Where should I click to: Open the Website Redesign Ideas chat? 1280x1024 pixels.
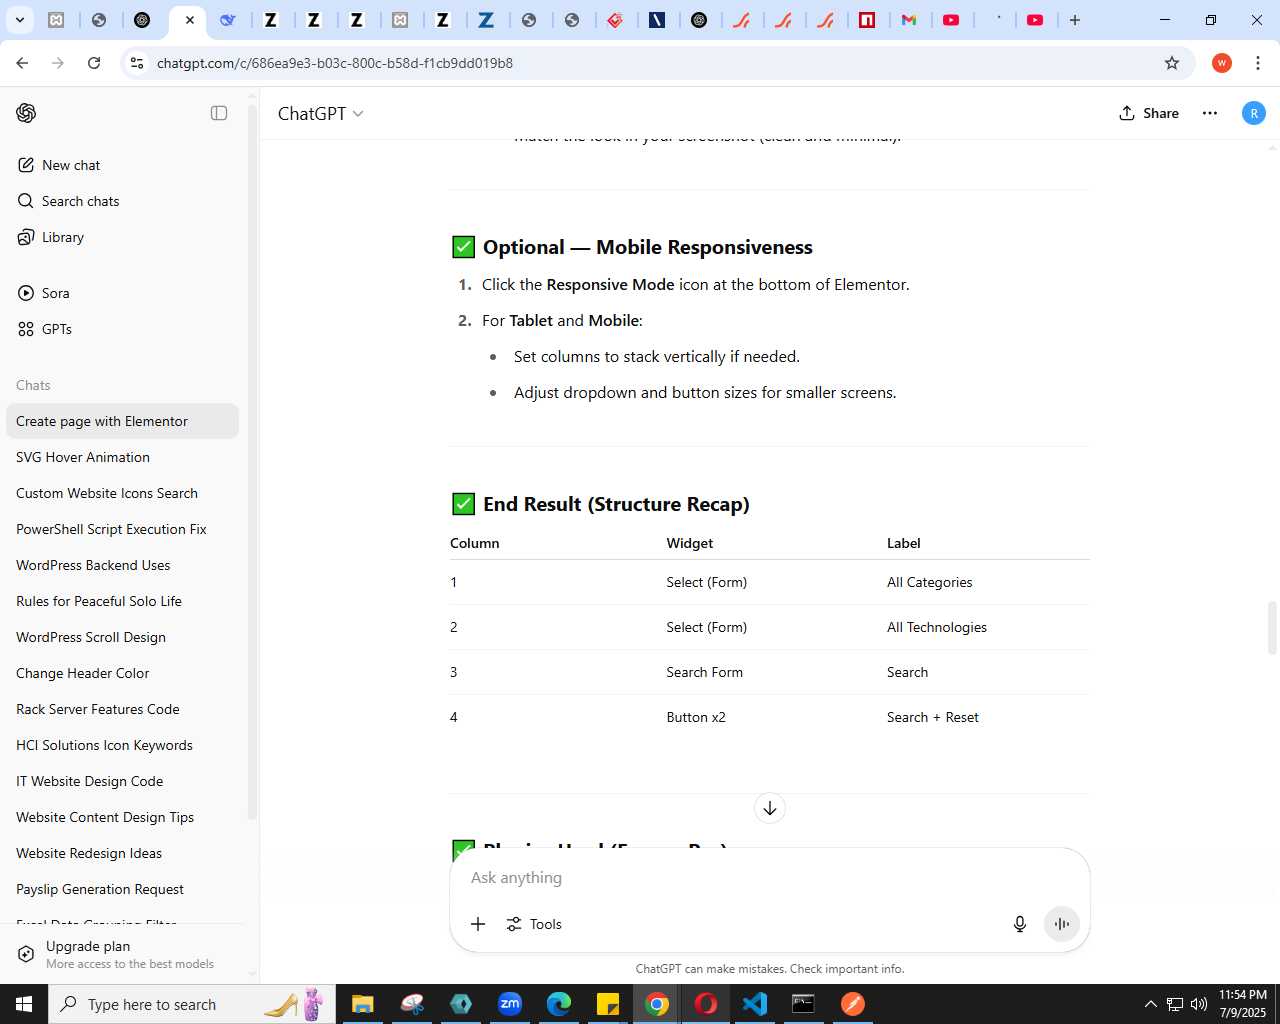pyautogui.click(x=122, y=853)
